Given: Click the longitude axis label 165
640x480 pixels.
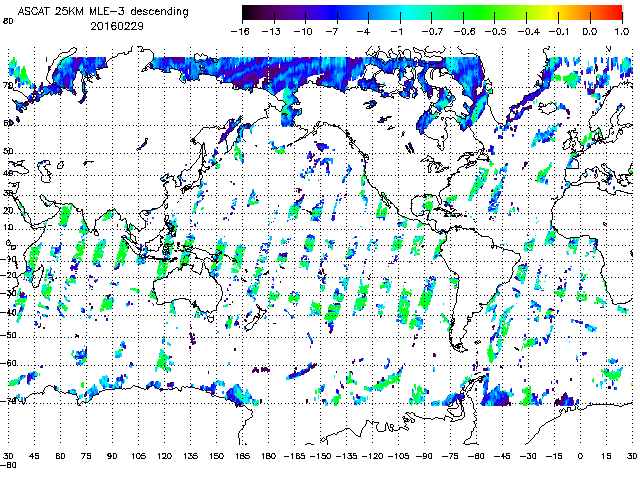Looking at the screenshot, I should point(242,456).
